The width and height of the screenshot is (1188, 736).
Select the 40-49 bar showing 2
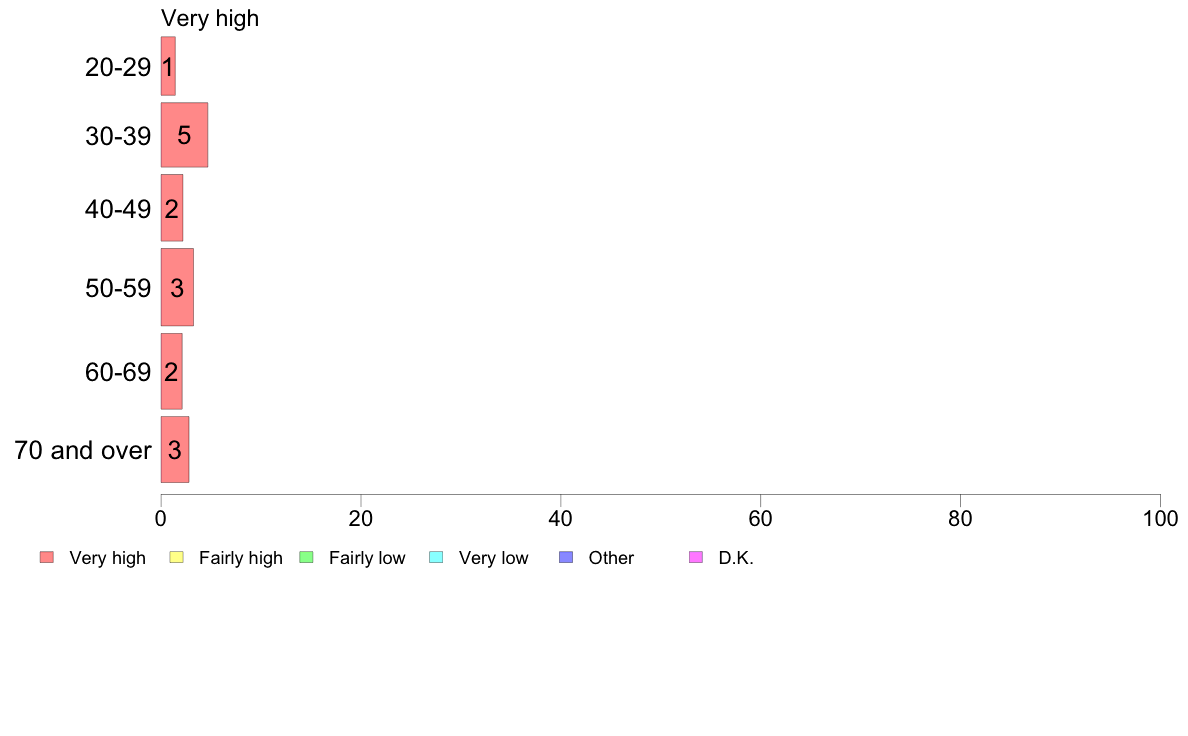[x=172, y=208]
